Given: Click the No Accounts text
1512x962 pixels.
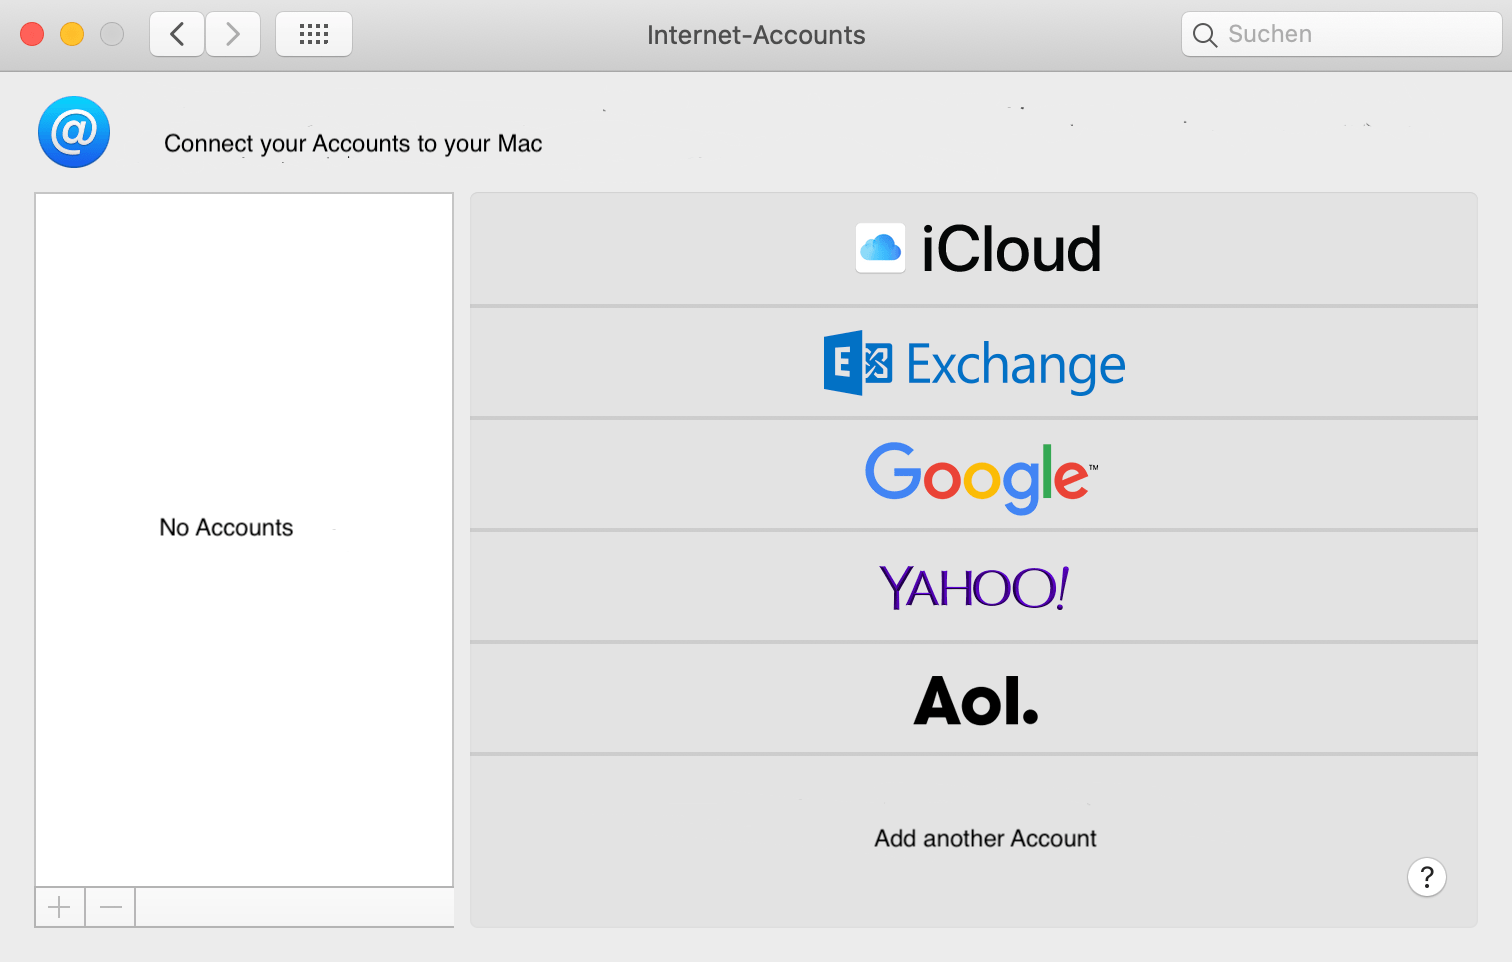Looking at the screenshot, I should (226, 527).
